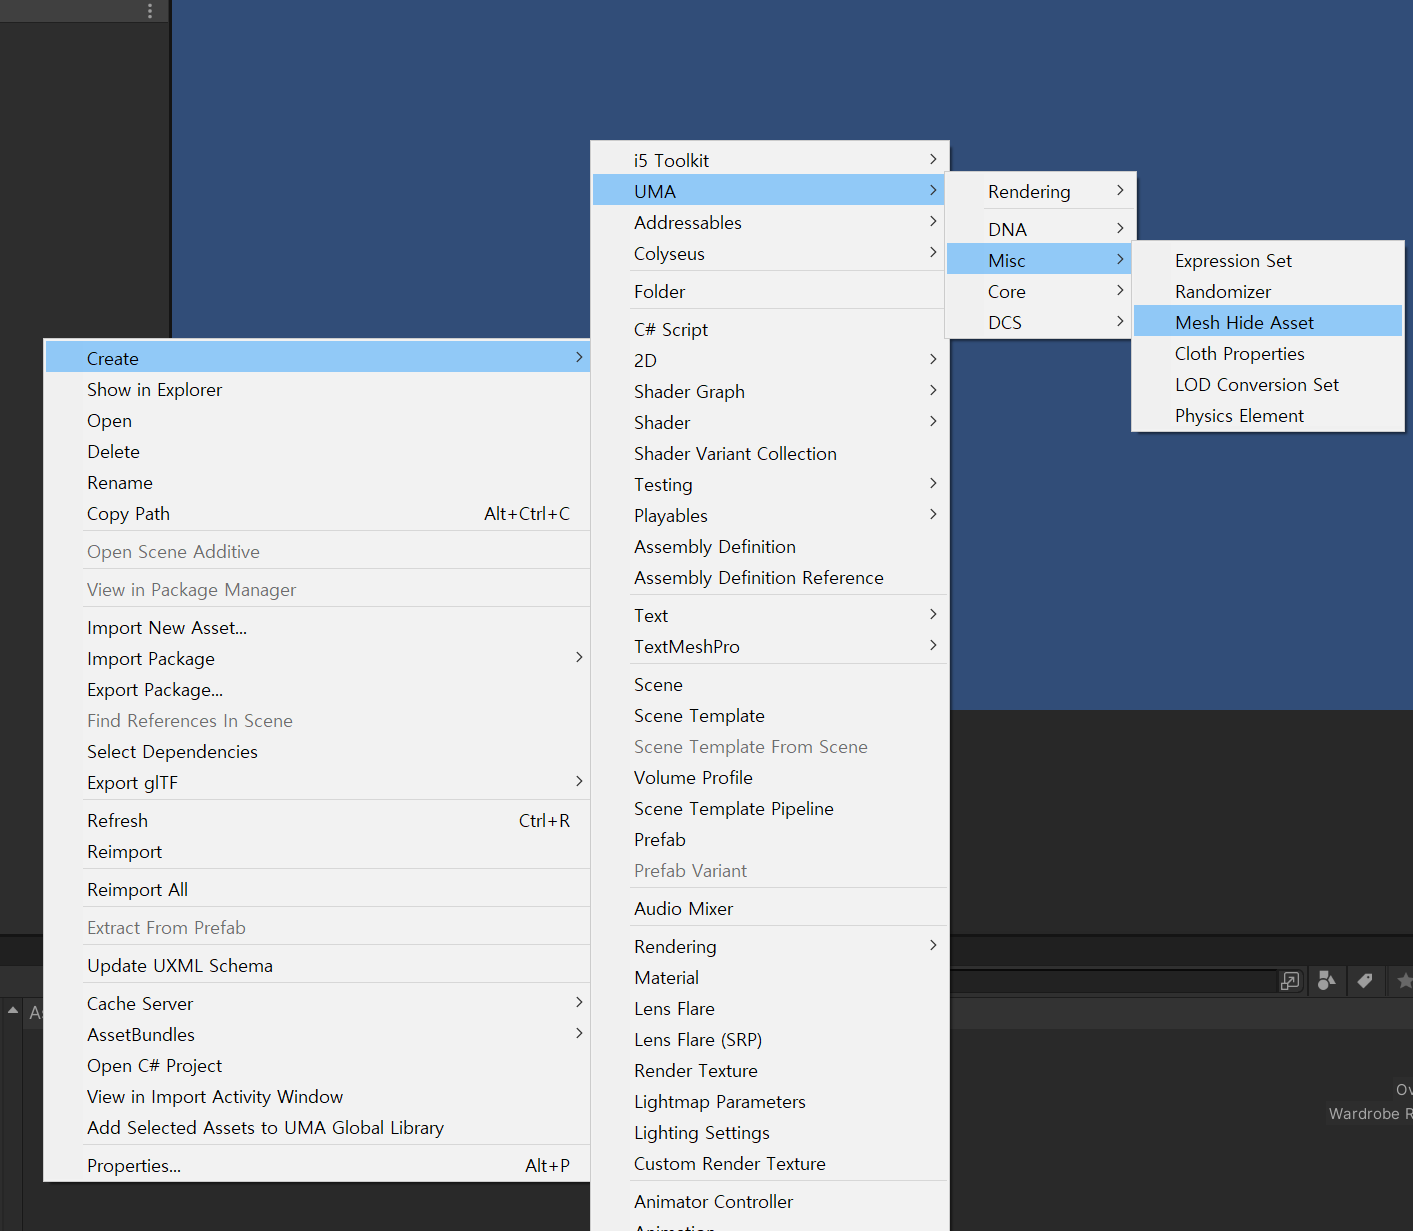Expand the i5 Toolkit submenu arrow
Screen dimensions: 1413x1231
pyautogui.click(x=933, y=160)
